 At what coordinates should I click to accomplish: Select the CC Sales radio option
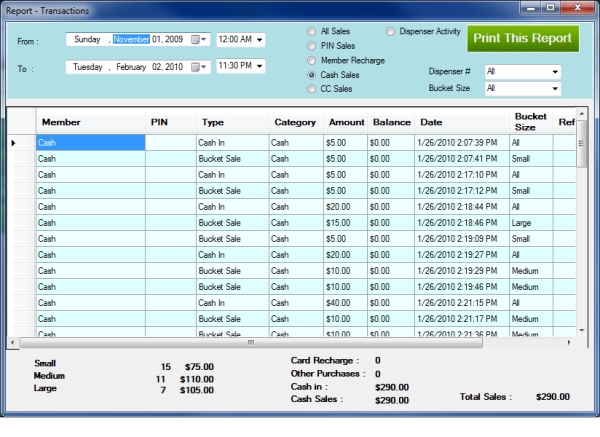click(x=312, y=89)
